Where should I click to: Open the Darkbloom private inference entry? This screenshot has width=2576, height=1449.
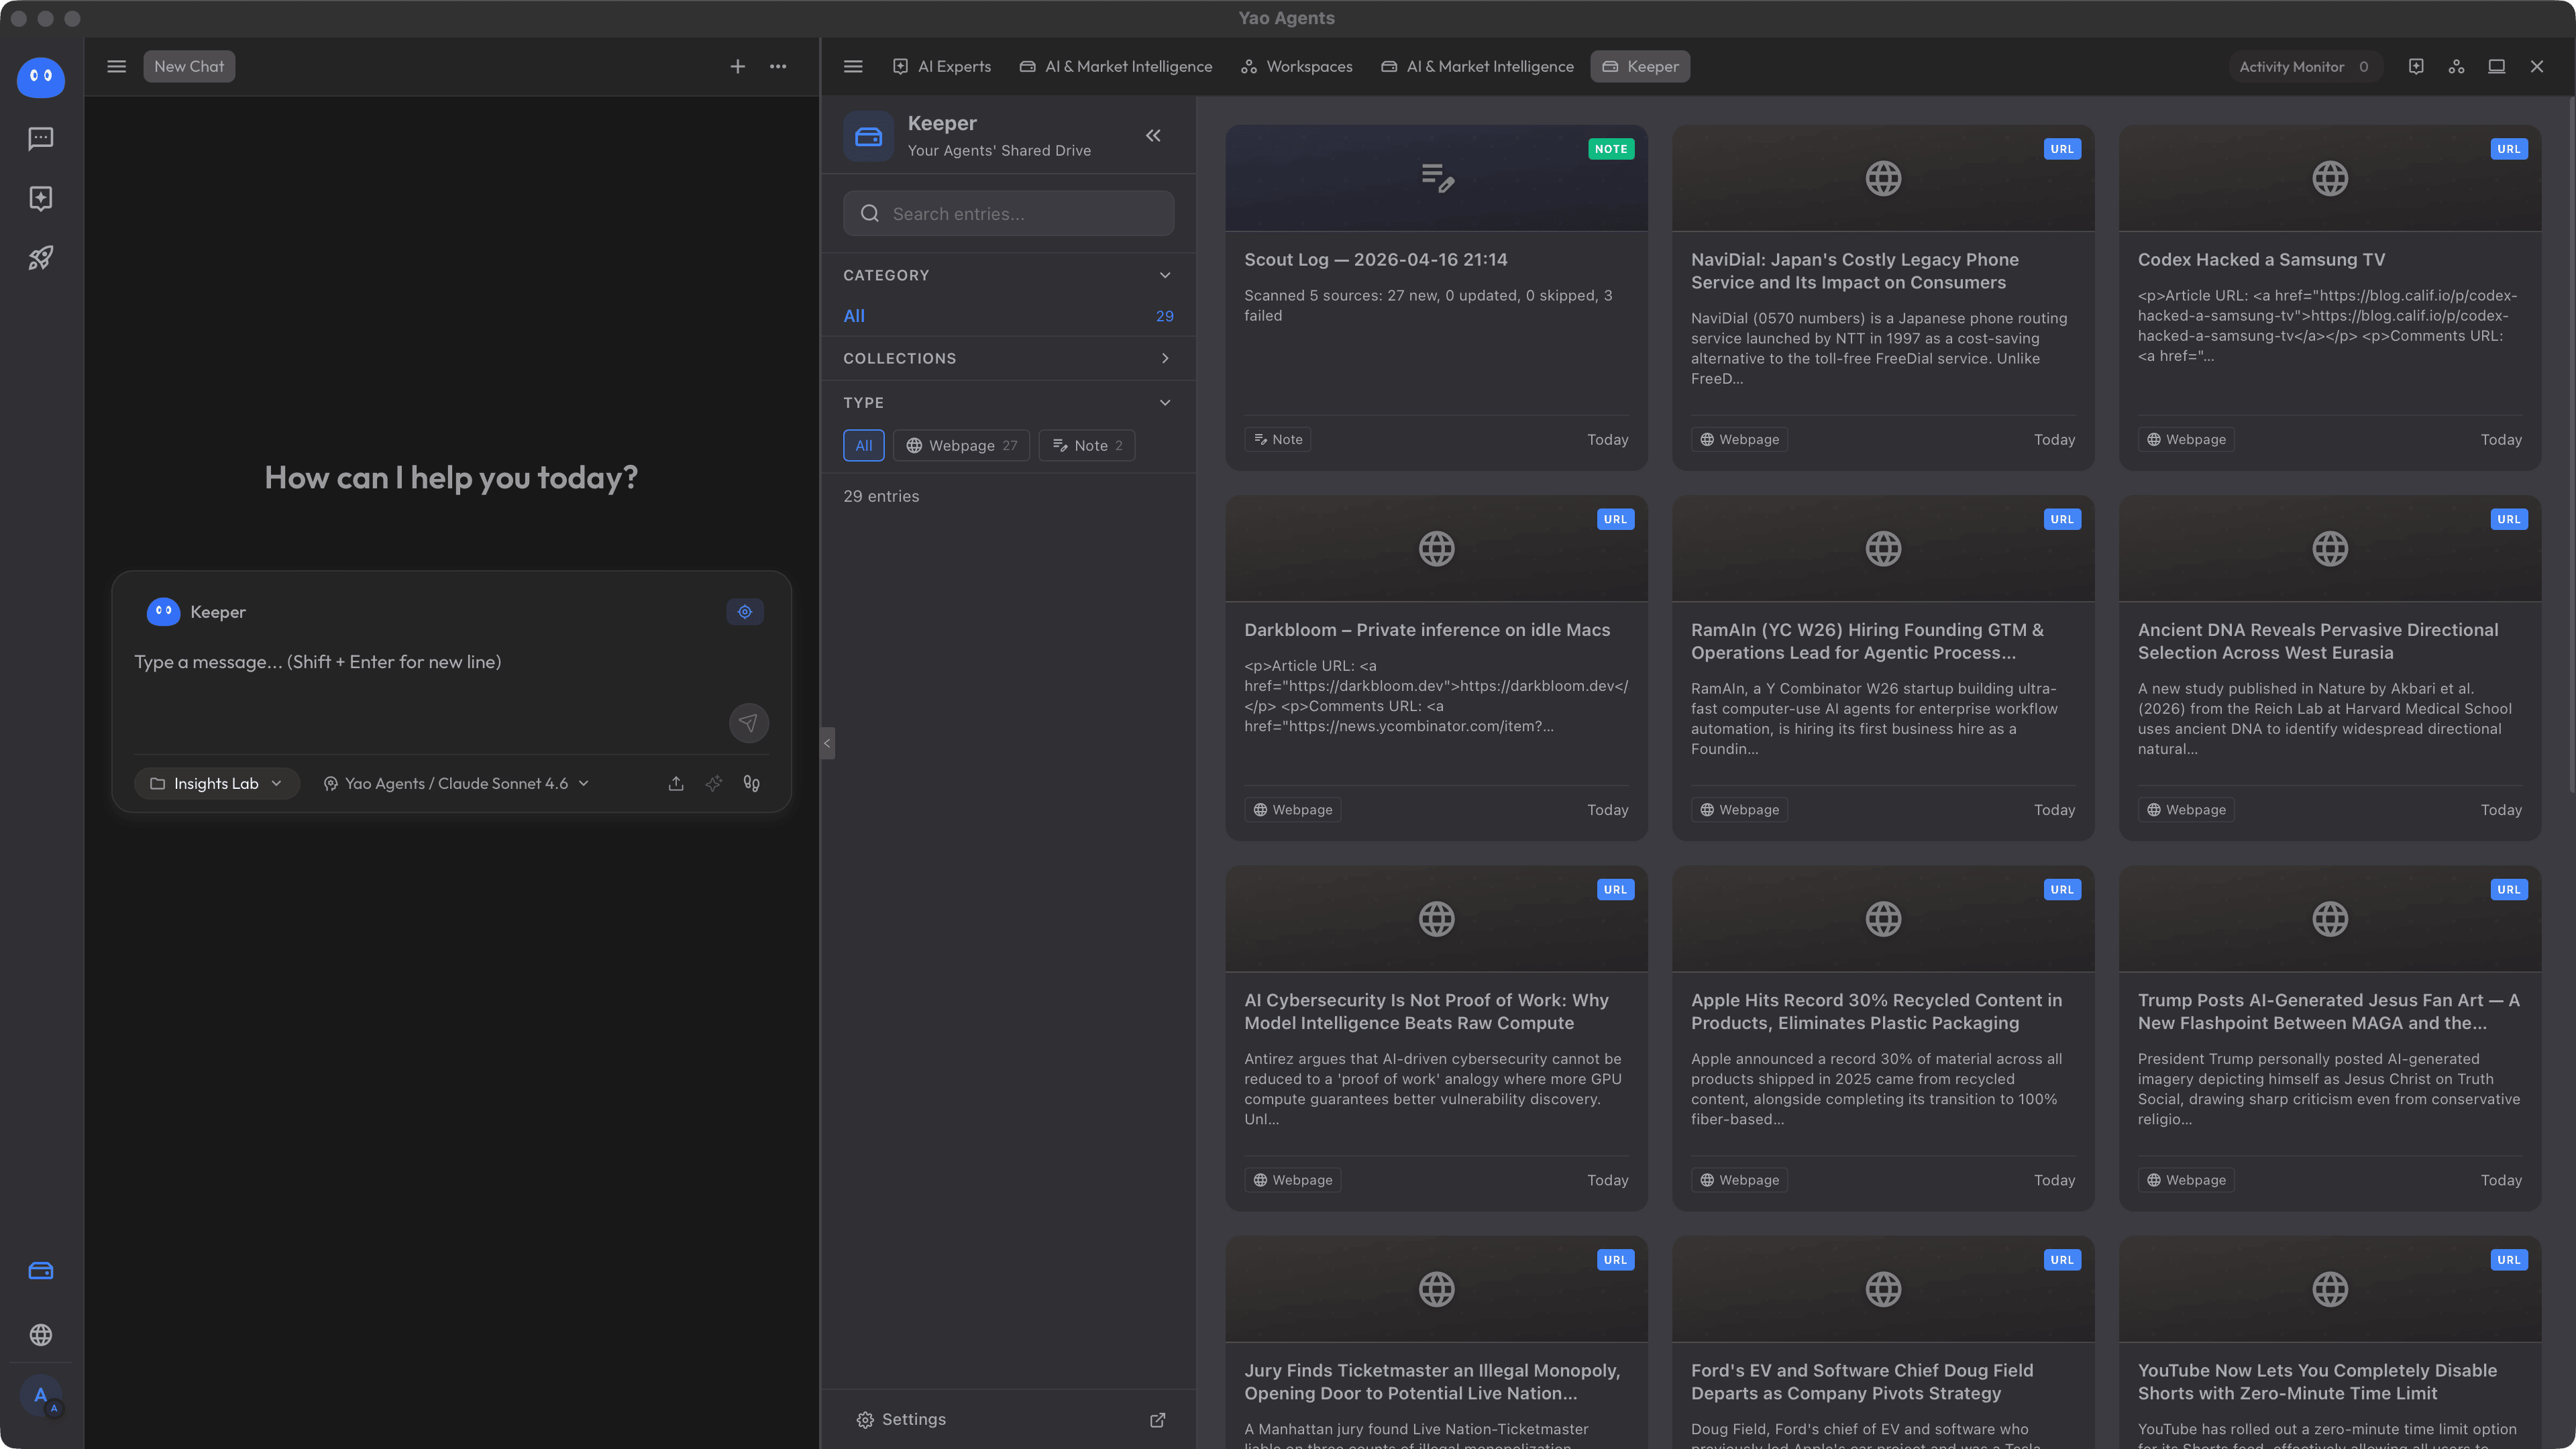pos(1436,668)
